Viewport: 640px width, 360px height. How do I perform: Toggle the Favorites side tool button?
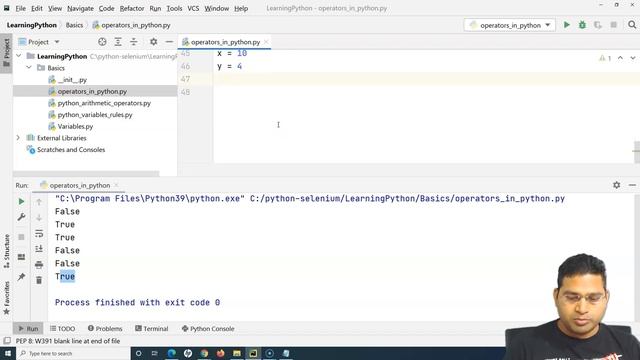pyautogui.click(x=6, y=298)
